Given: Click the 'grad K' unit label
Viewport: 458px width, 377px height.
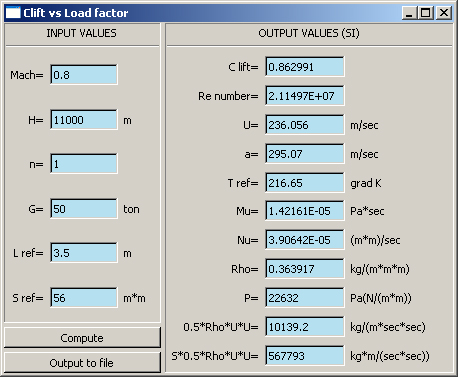Looking at the screenshot, I should pyautogui.click(x=366, y=183).
